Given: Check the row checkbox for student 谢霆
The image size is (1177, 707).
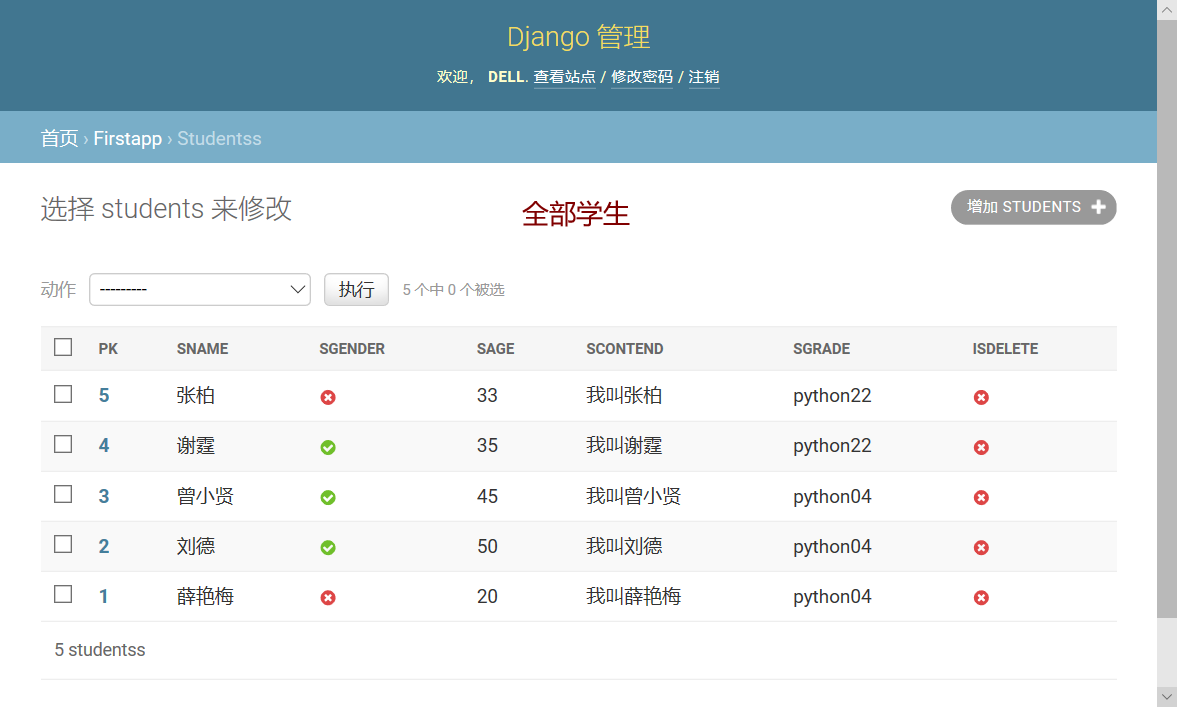Looking at the screenshot, I should click(63, 444).
